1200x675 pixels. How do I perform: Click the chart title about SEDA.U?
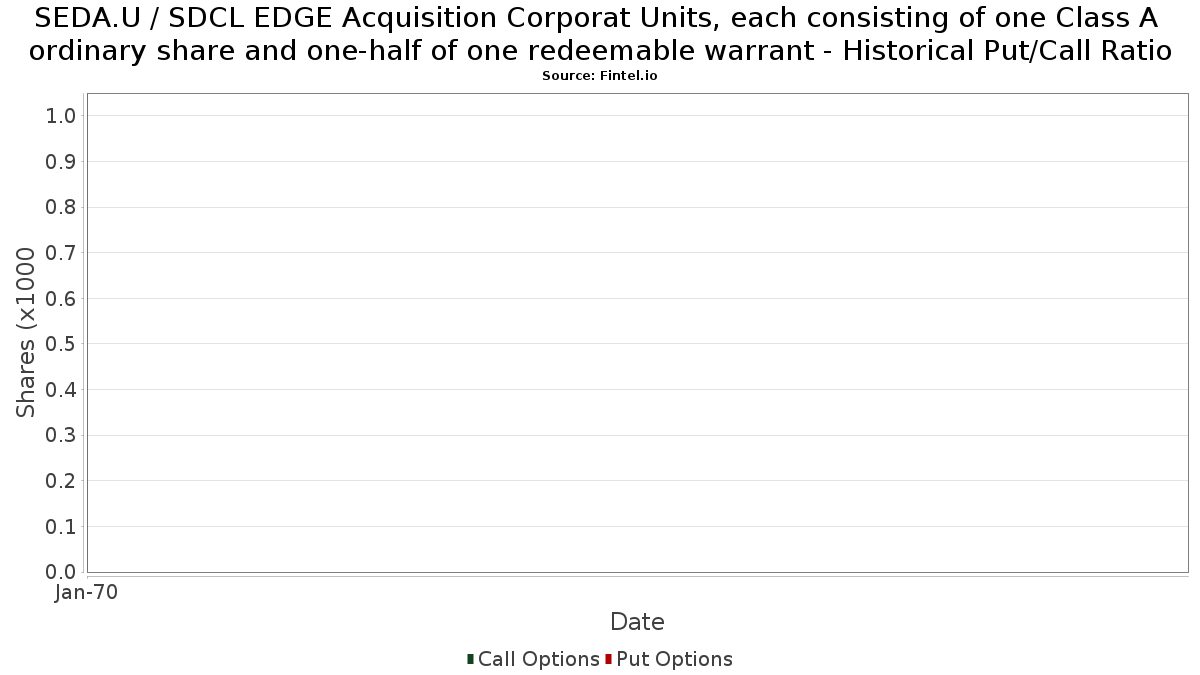click(600, 34)
